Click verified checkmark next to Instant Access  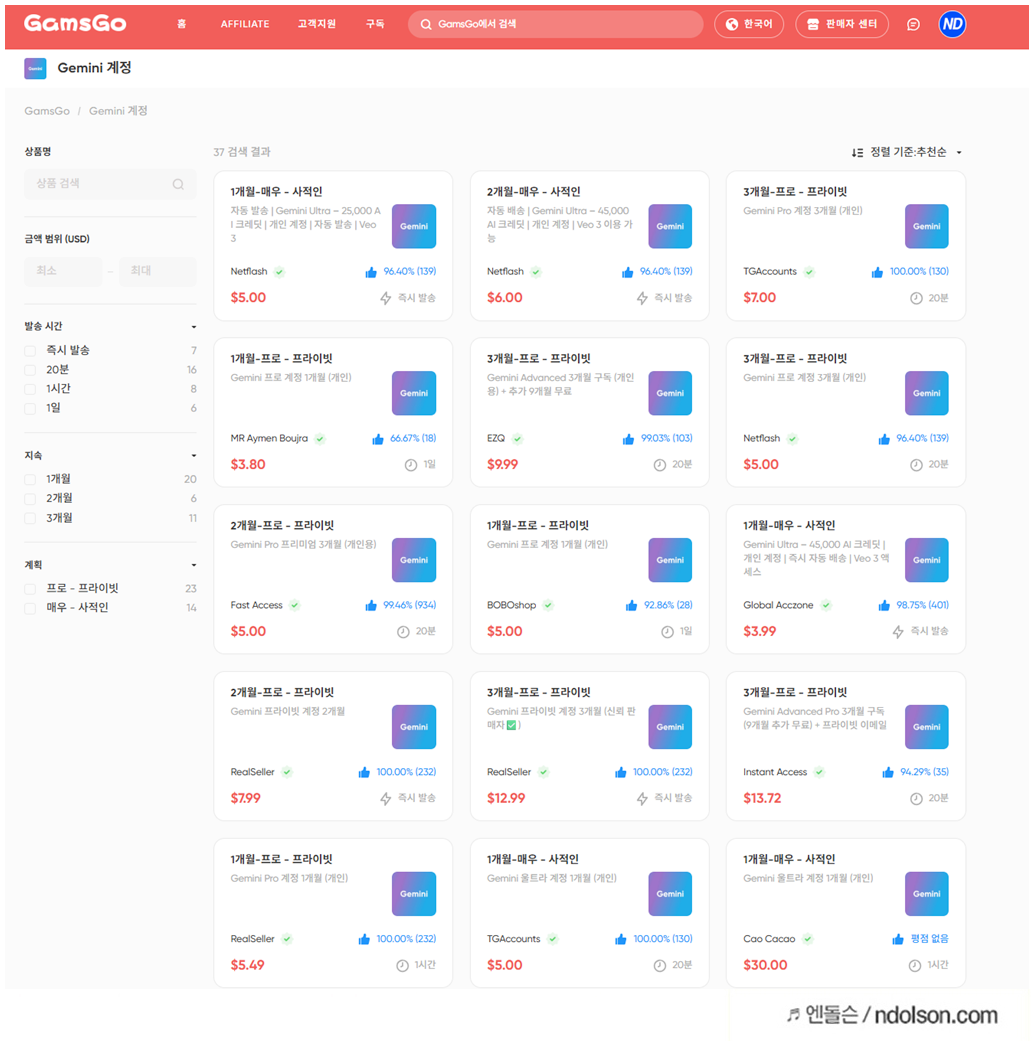[x=819, y=772]
